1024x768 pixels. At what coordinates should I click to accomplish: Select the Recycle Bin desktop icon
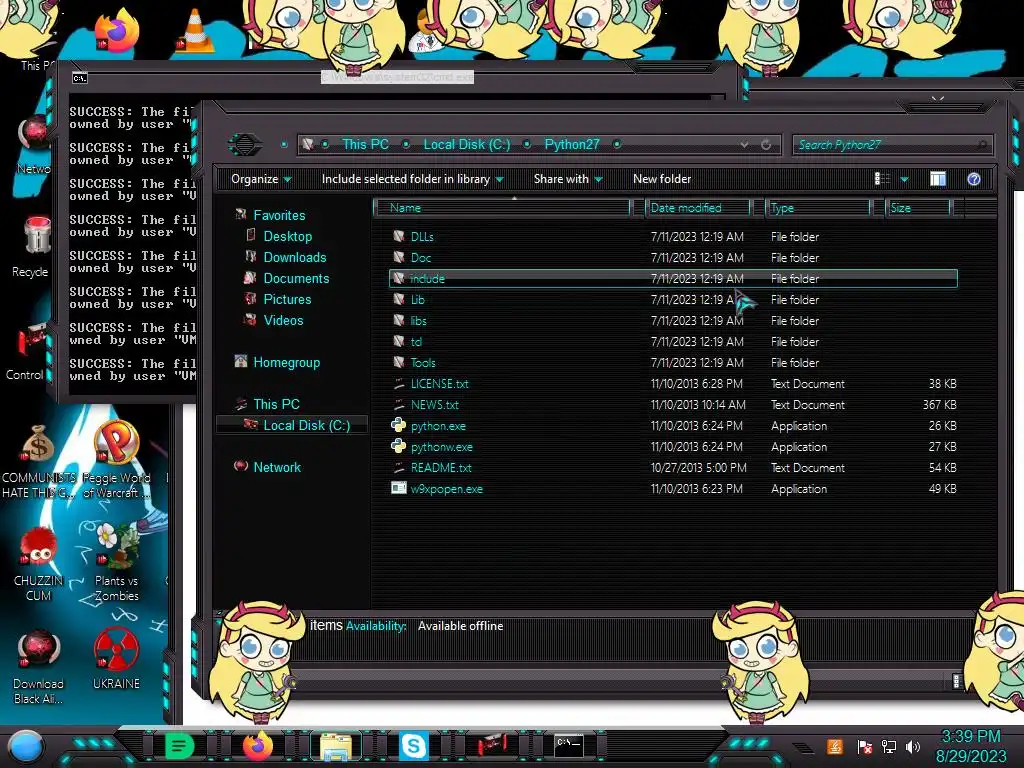pyautogui.click(x=36, y=236)
